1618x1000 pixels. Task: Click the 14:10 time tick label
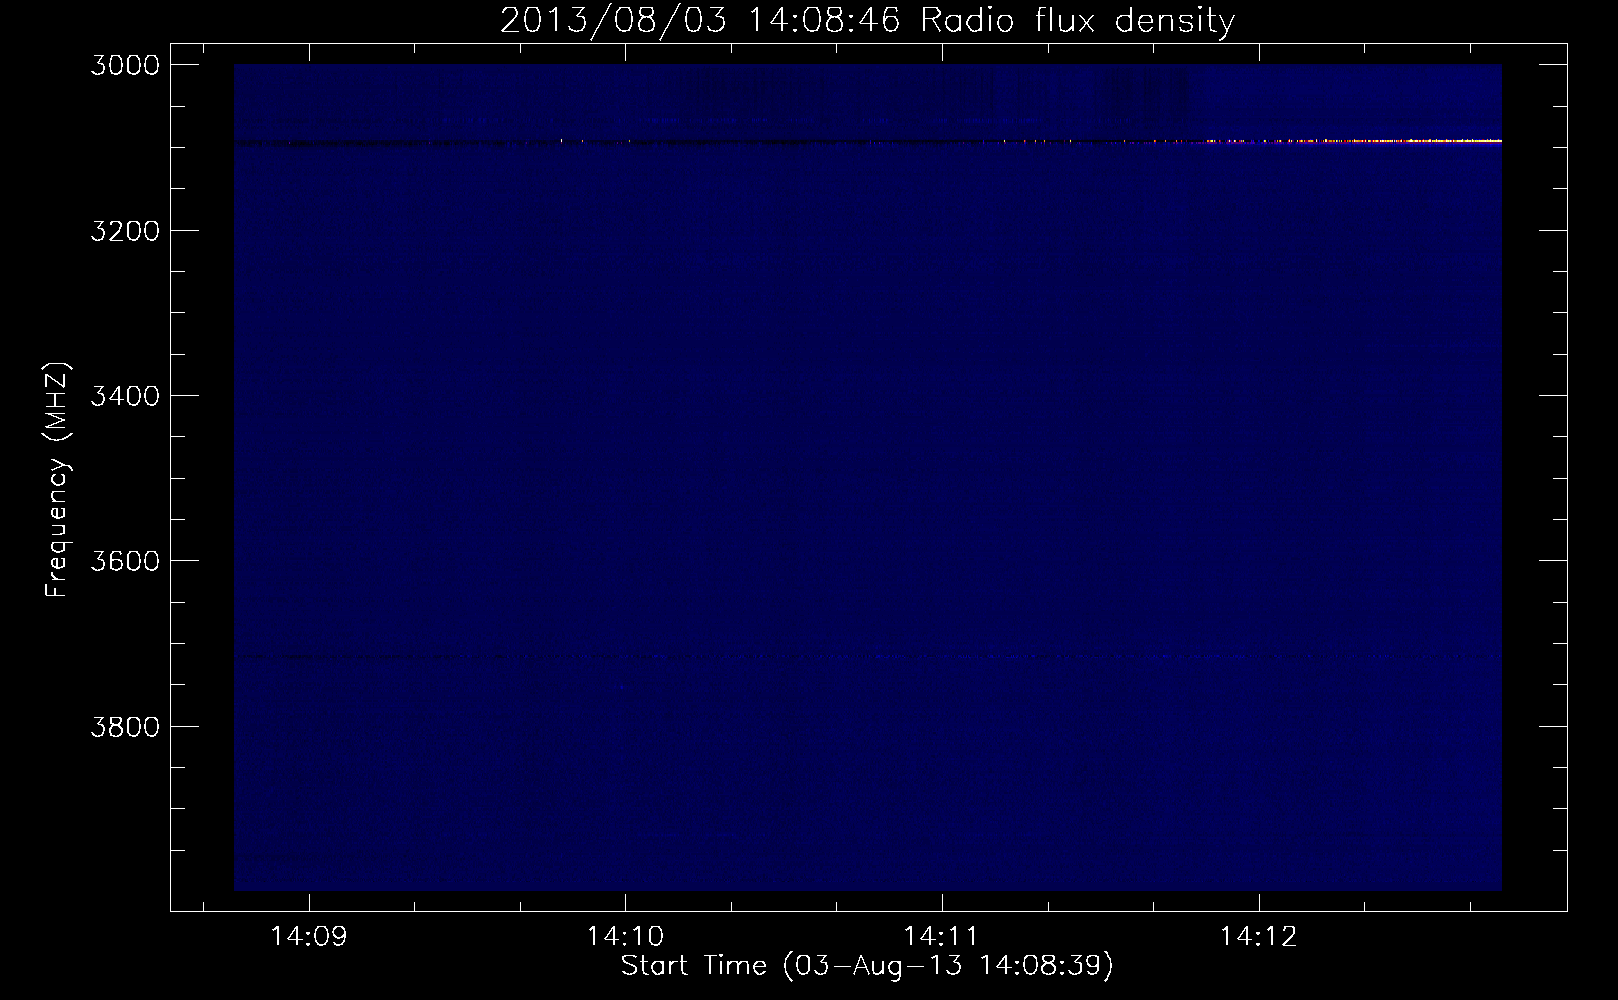625,937
